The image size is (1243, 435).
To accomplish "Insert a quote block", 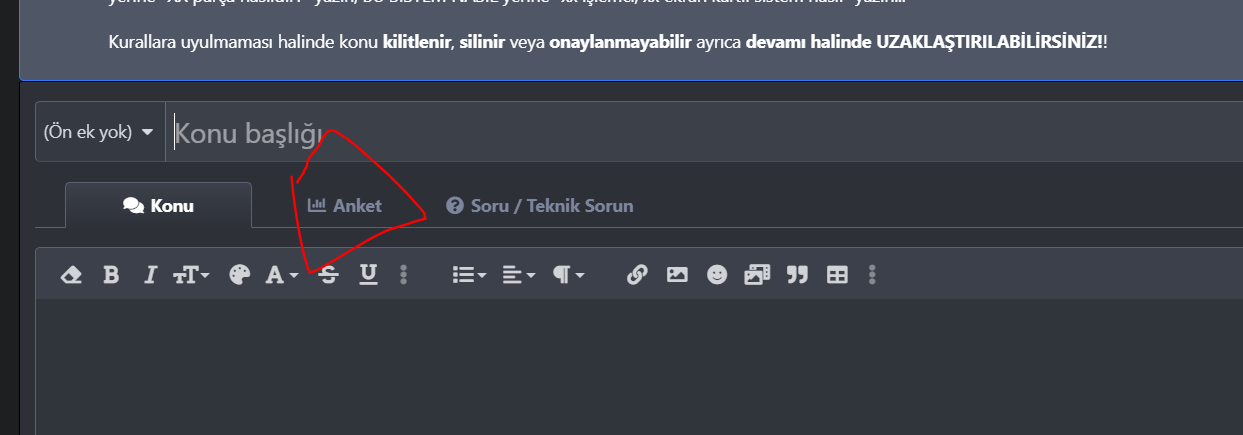I will [x=797, y=275].
